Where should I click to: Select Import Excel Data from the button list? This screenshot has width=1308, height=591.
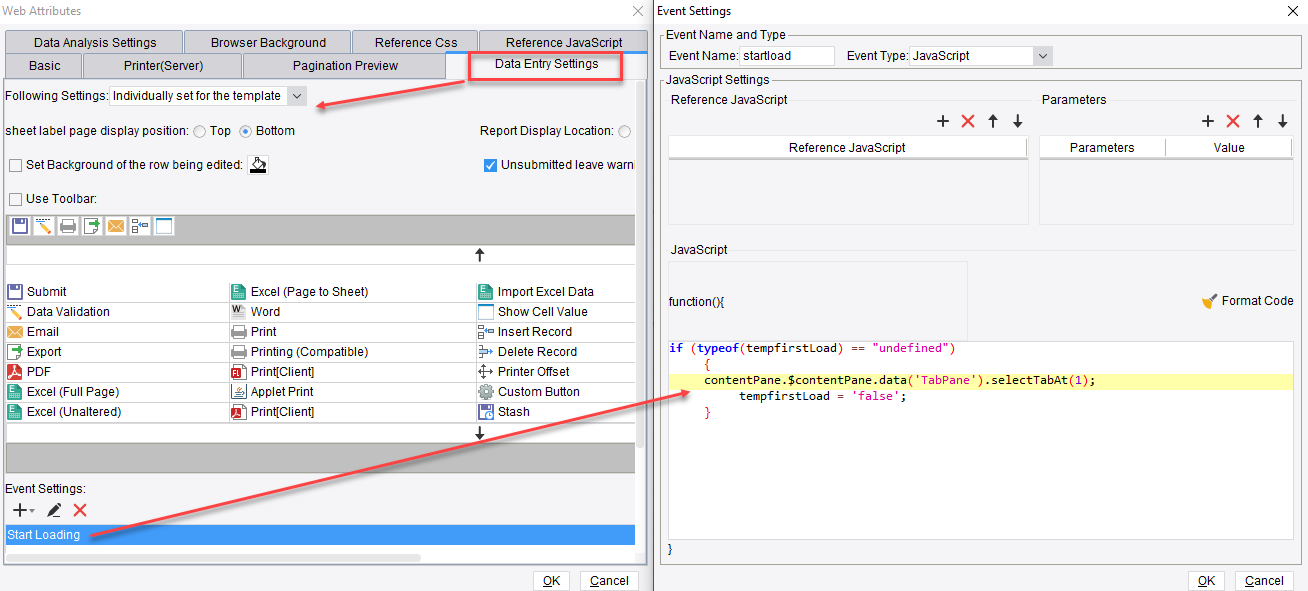click(x=536, y=292)
